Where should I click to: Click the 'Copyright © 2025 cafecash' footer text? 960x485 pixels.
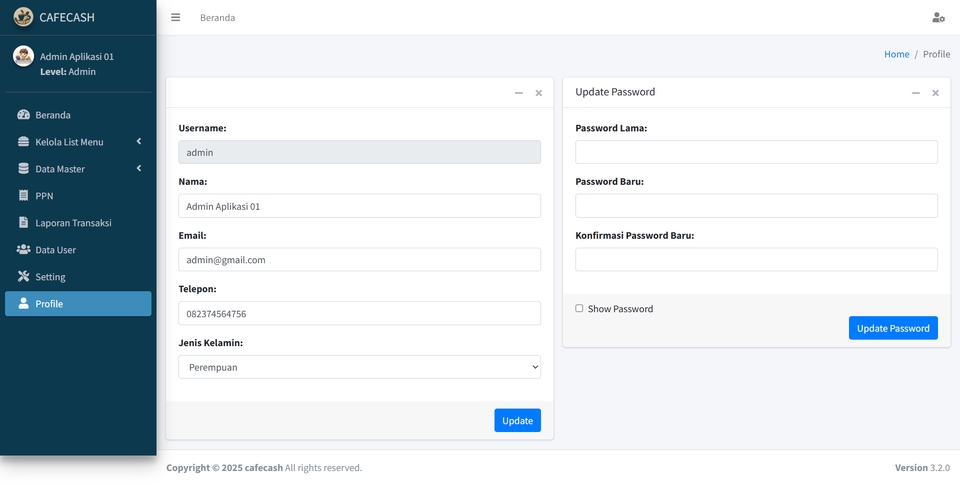225,467
